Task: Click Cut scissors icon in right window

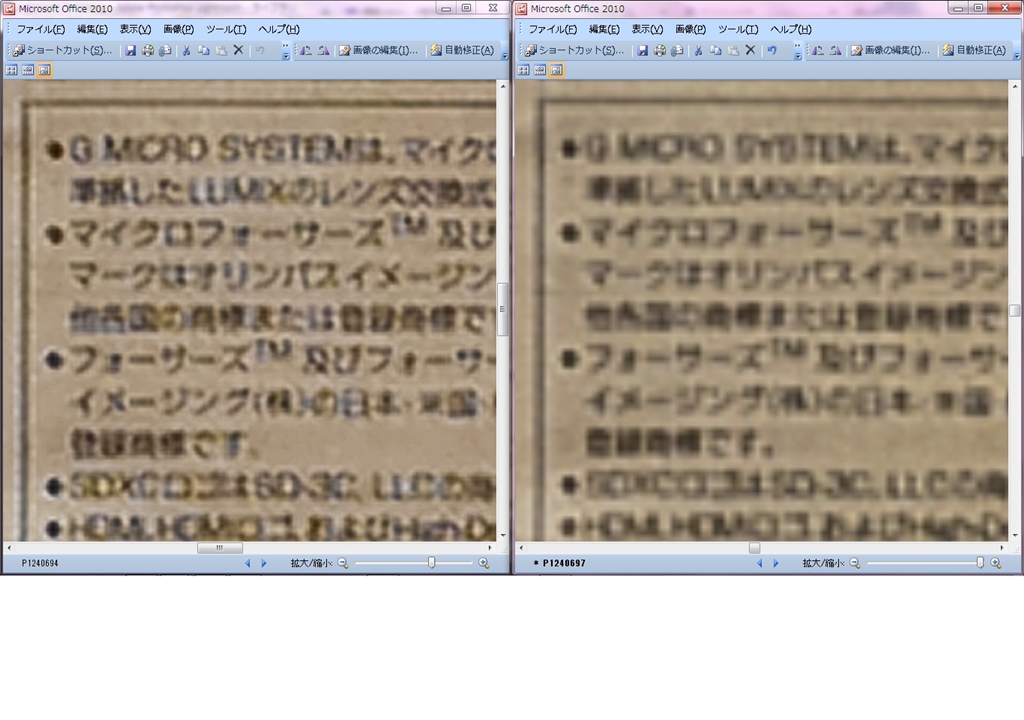Action: (x=698, y=50)
